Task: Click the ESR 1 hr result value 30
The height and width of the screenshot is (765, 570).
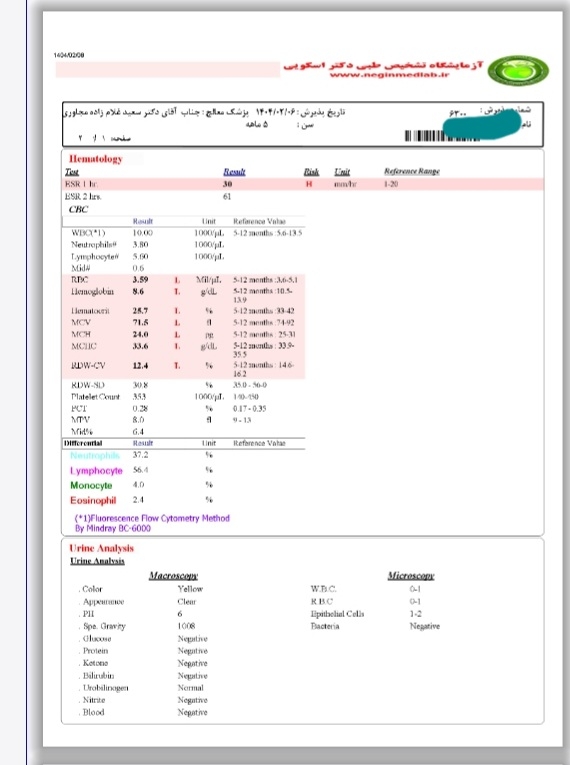Action: coord(227,184)
